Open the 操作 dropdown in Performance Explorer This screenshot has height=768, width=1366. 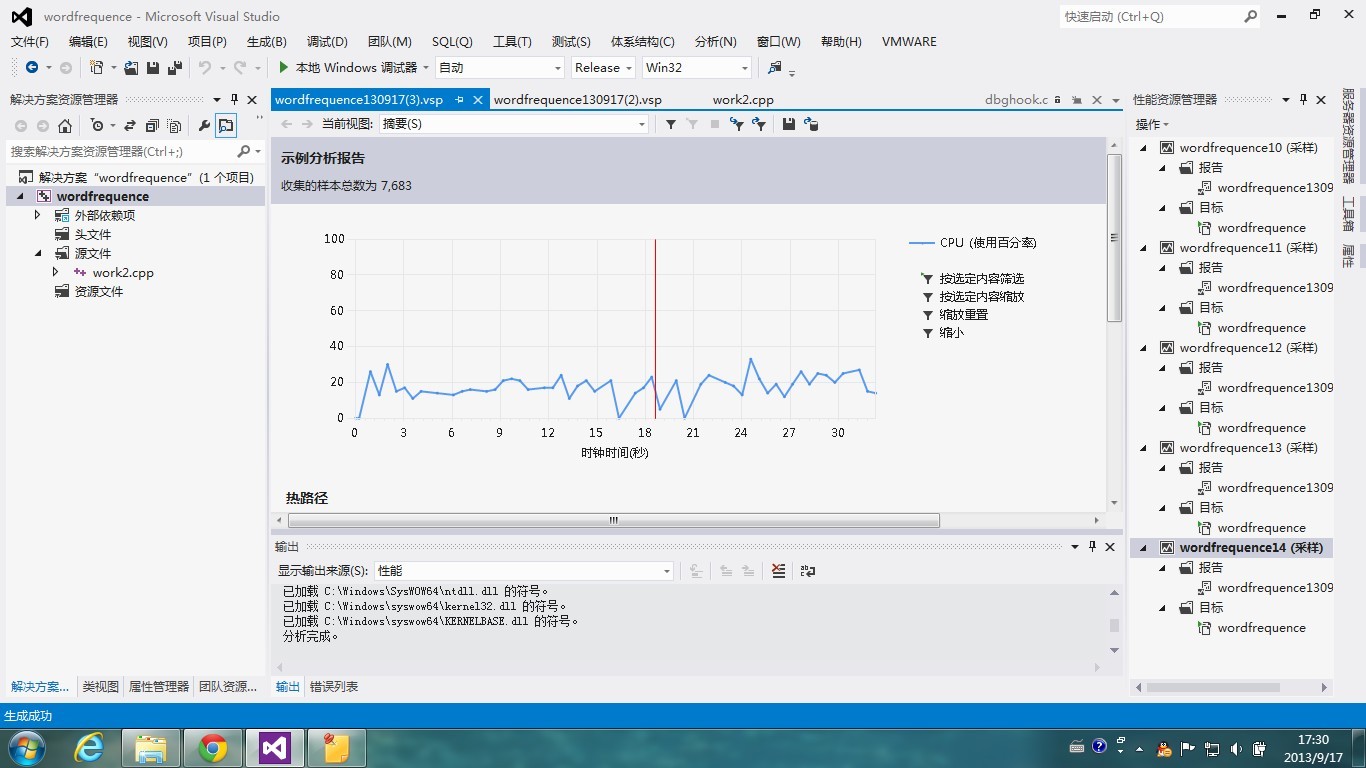click(1152, 124)
